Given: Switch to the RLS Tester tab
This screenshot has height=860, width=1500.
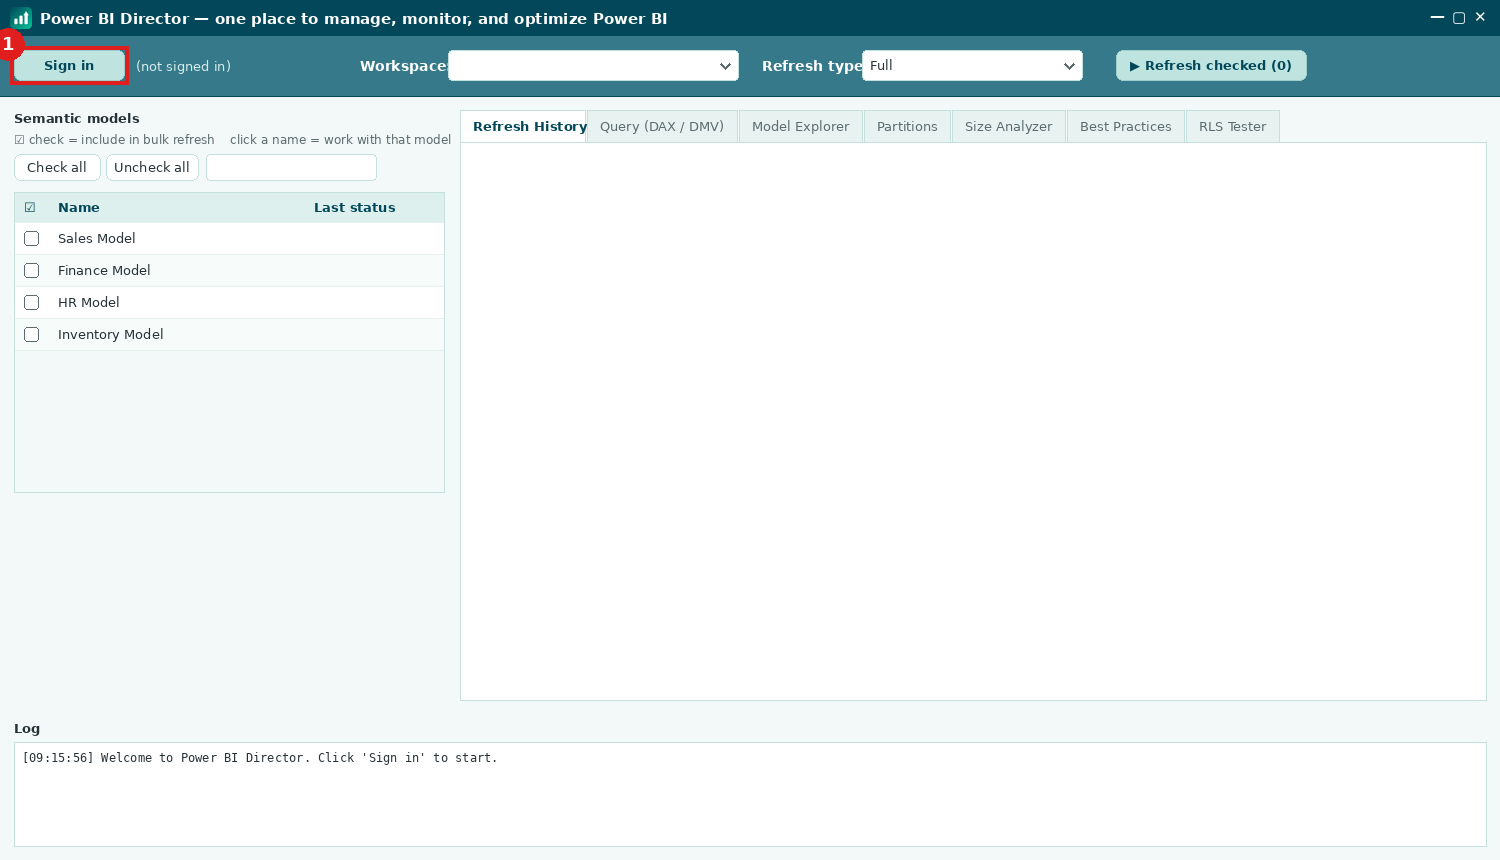Looking at the screenshot, I should click(1233, 127).
